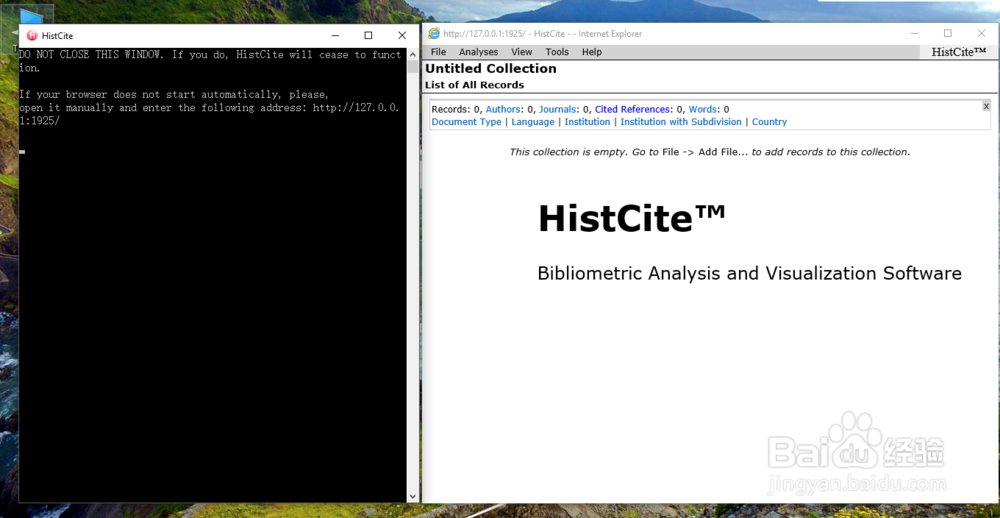Maximize the HistCite console window
The width and height of the screenshot is (1000, 518).
(x=368, y=36)
